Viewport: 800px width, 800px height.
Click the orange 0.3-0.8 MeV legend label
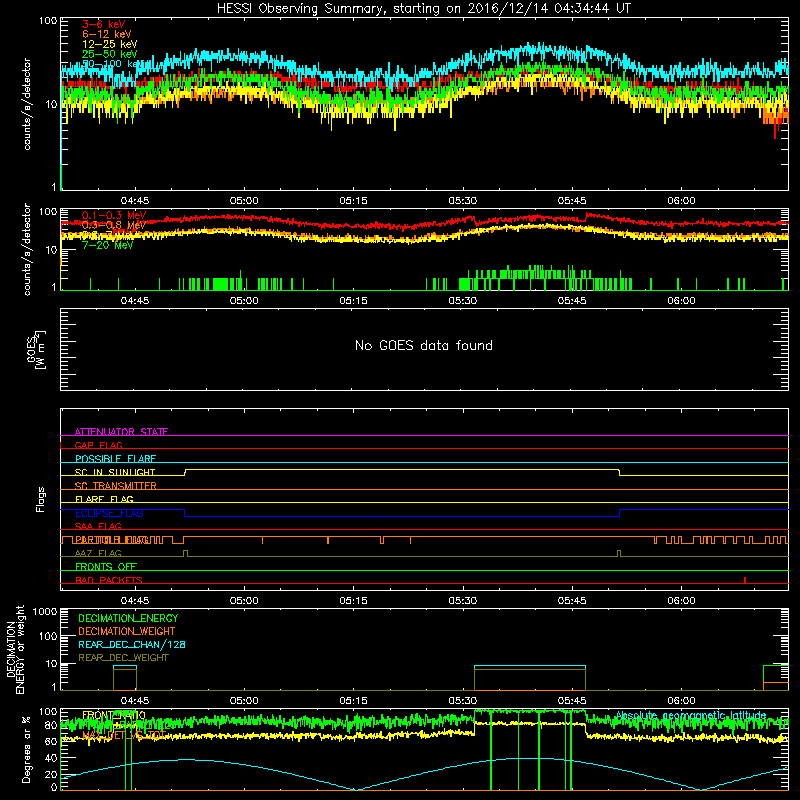point(114,225)
